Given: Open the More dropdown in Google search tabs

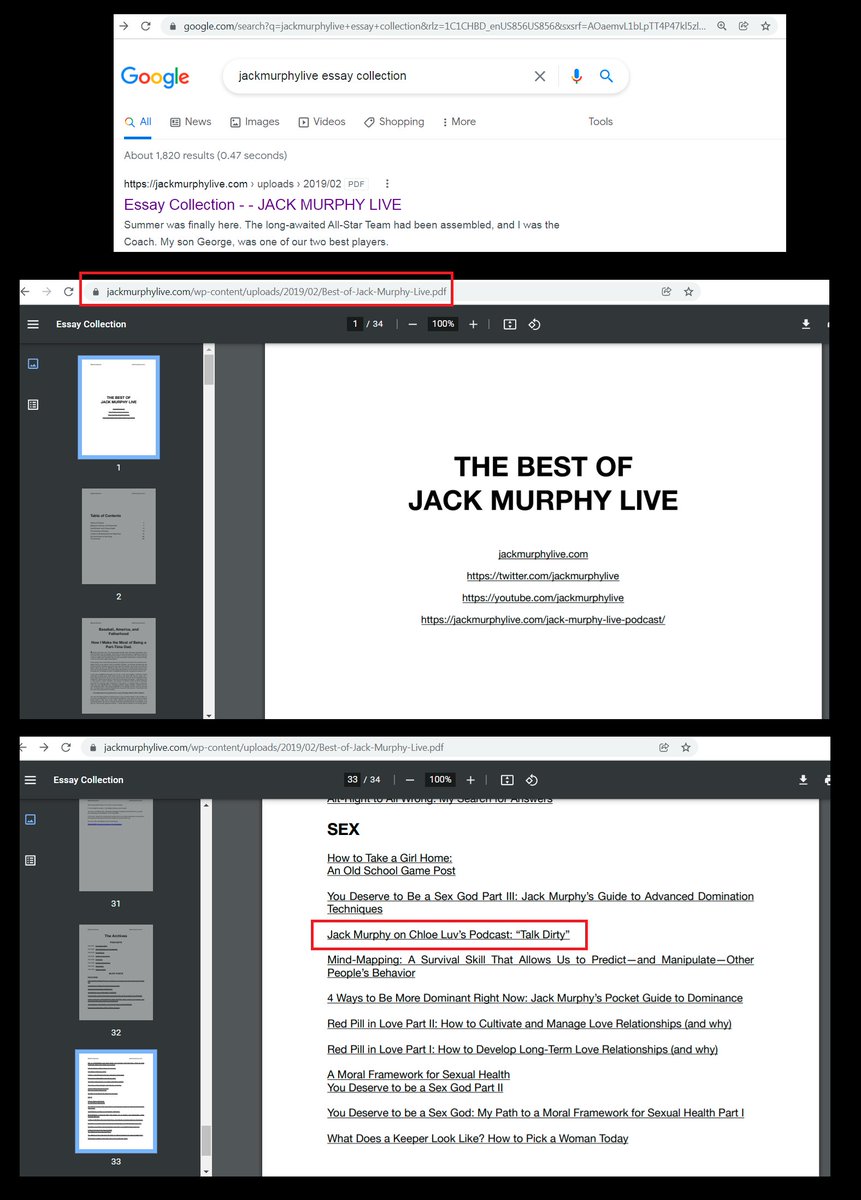Looking at the screenshot, I should (459, 122).
